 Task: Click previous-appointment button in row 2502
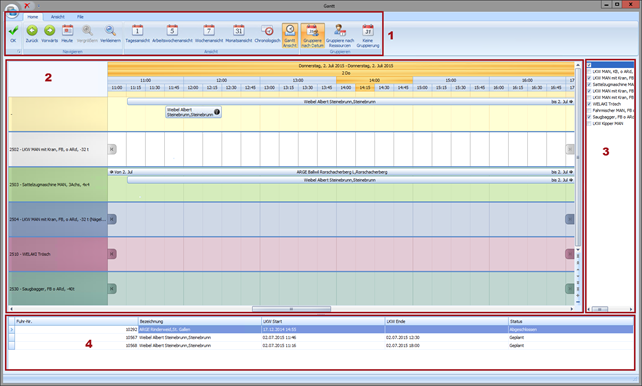pyautogui.click(x=112, y=149)
